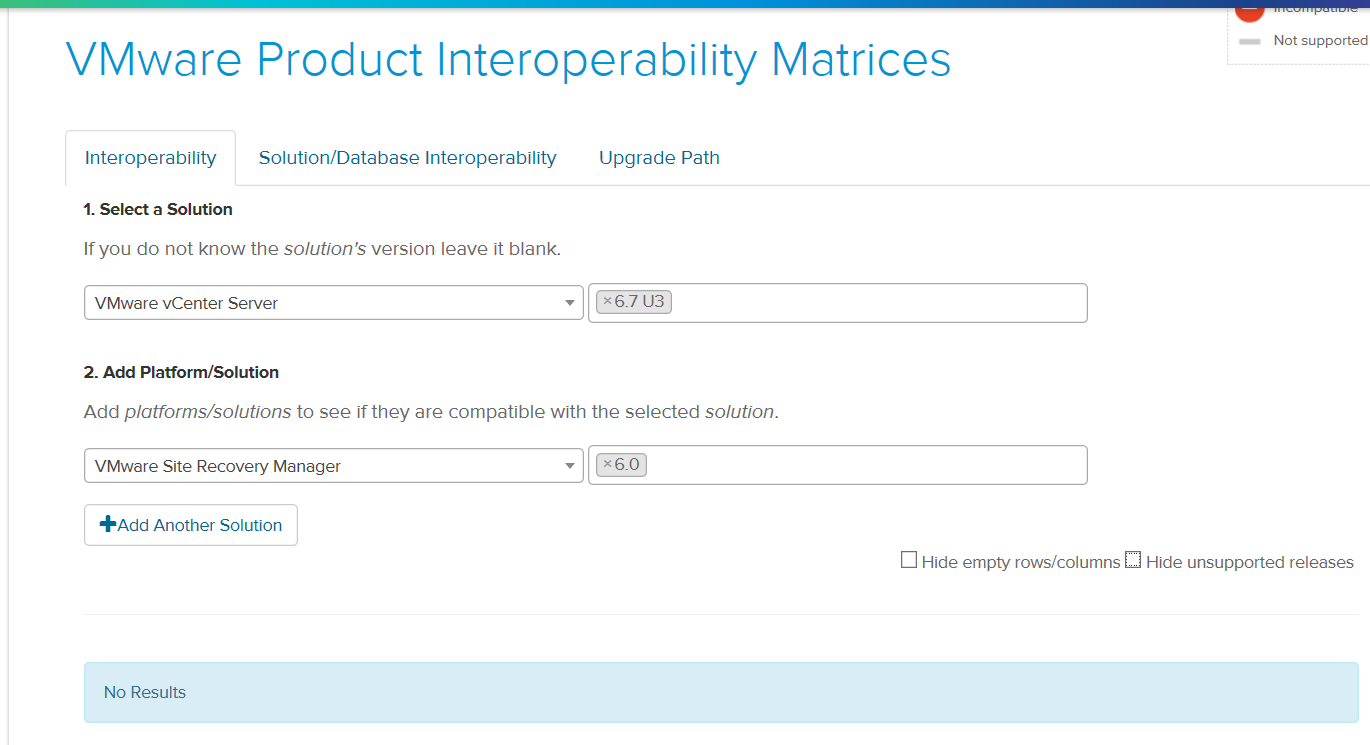Click the gray Not supported legend dash
This screenshot has height=745, width=1370.
click(1249, 41)
